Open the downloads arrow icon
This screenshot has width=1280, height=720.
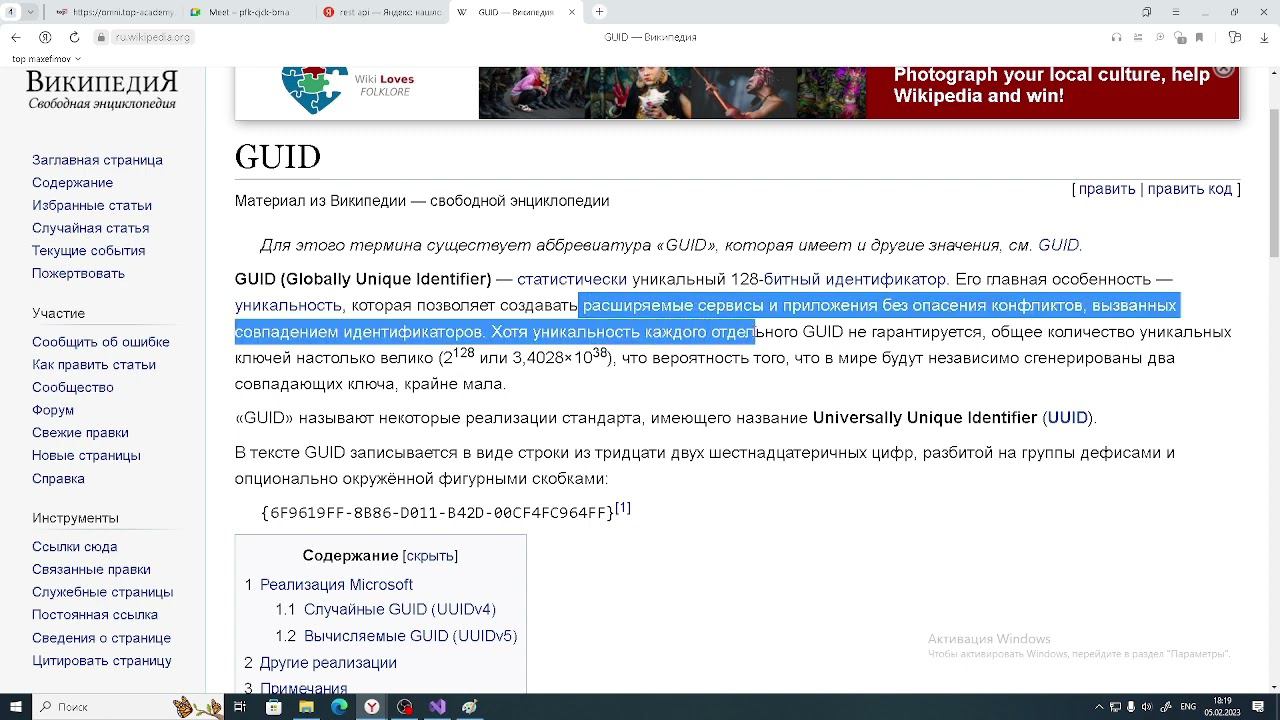[1263, 37]
